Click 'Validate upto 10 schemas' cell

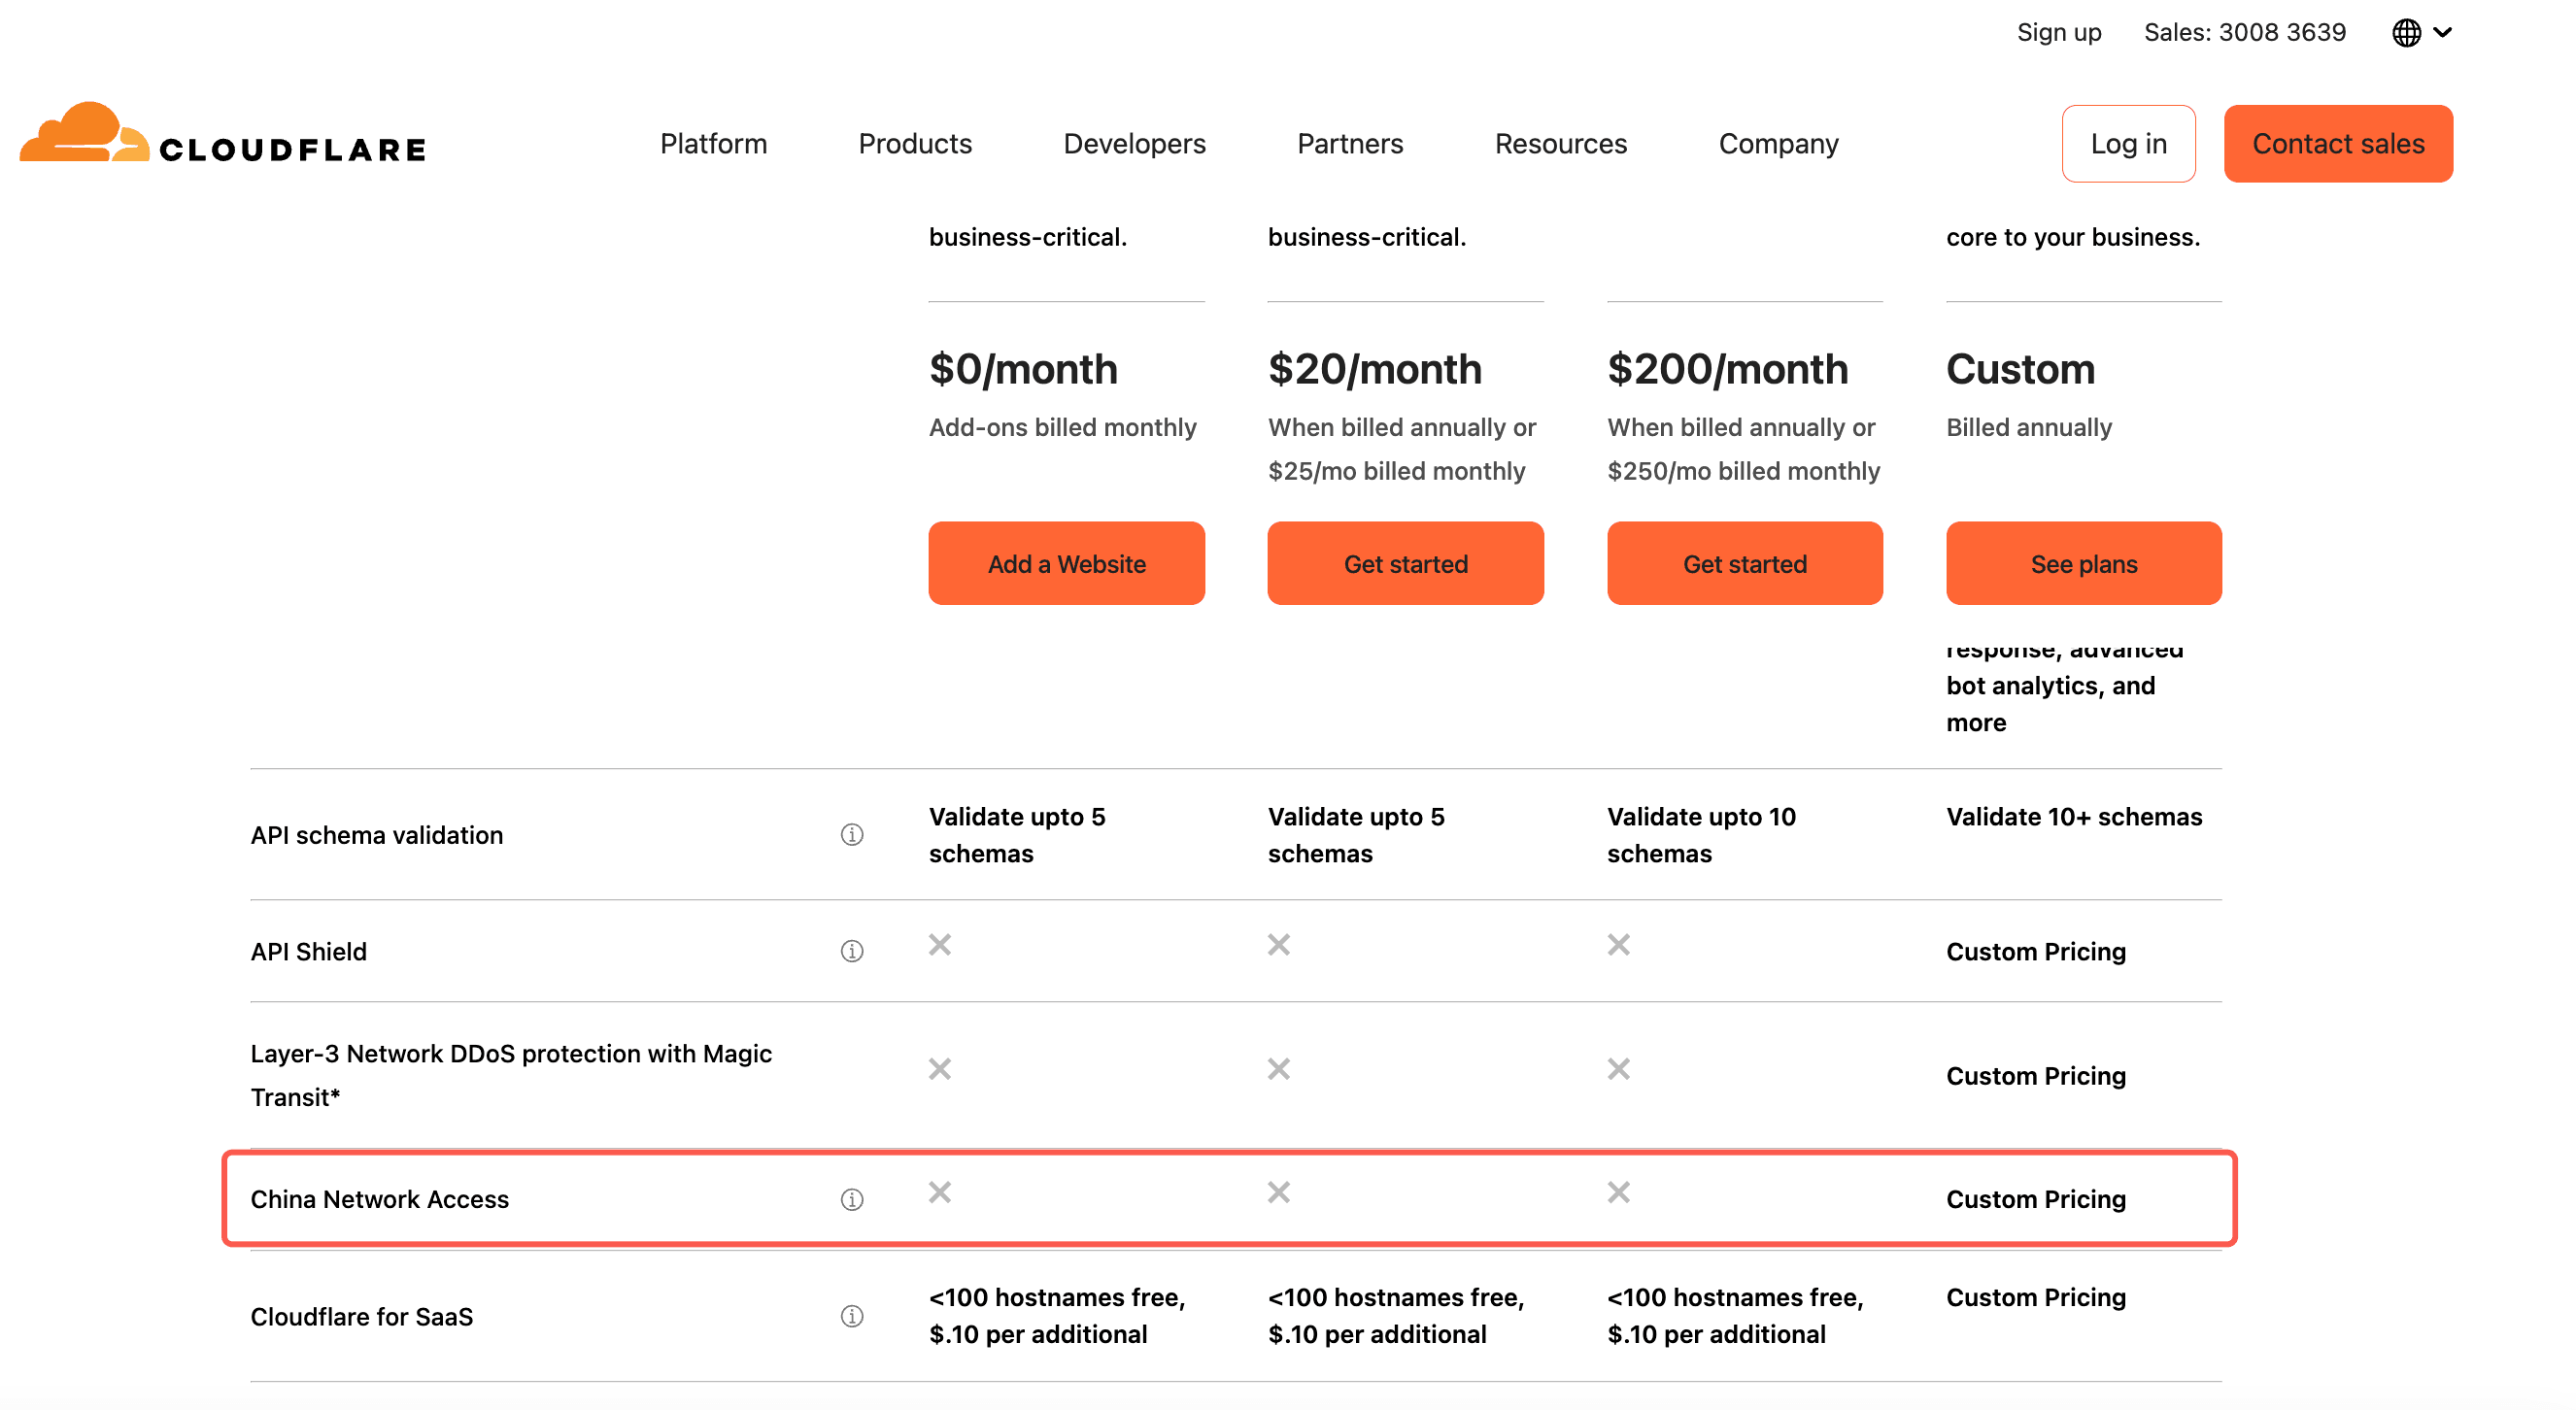tap(1701, 835)
